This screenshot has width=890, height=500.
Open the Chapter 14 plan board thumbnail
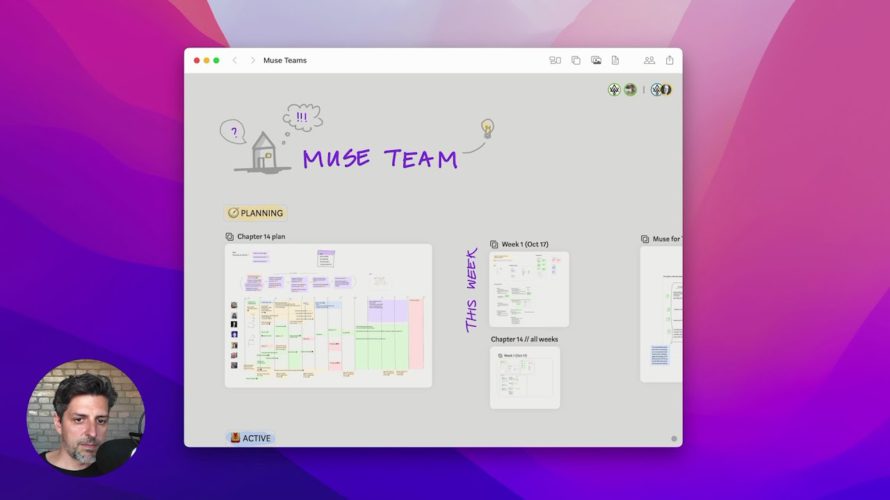point(328,316)
